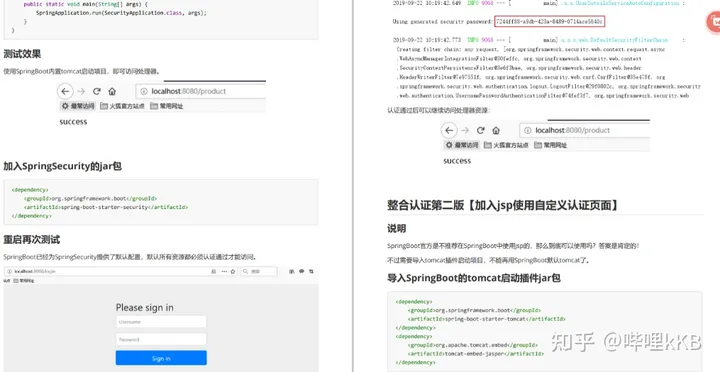Click spring-boot-starter-tomcat artifactId code line
This screenshot has height=372, width=720.
(x=486, y=319)
